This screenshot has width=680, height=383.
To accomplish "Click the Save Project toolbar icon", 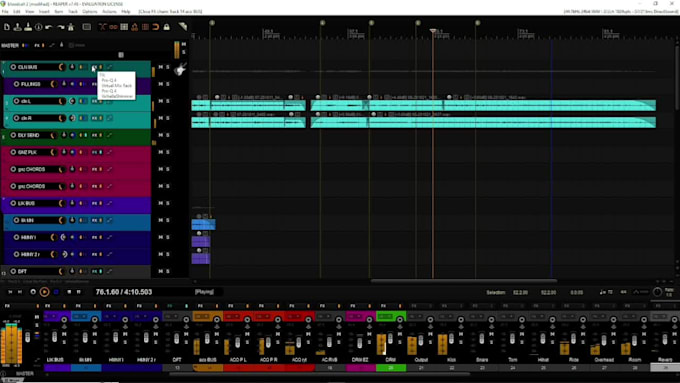I will pyautogui.click(x=28, y=27).
